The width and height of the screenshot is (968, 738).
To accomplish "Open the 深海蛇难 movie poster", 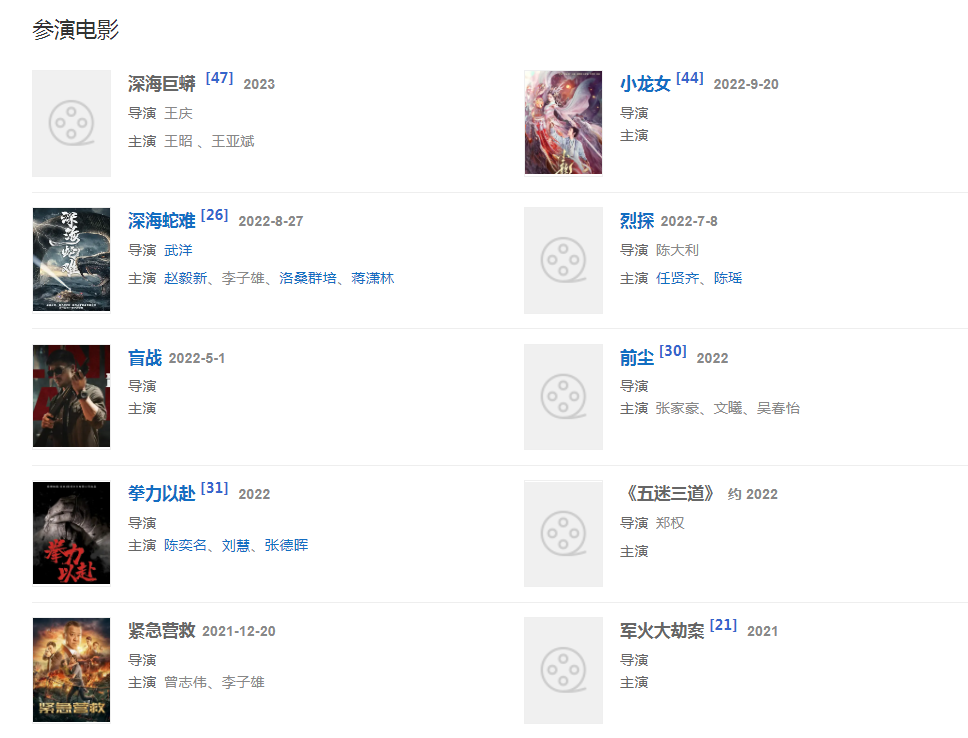I will (x=71, y=260).
